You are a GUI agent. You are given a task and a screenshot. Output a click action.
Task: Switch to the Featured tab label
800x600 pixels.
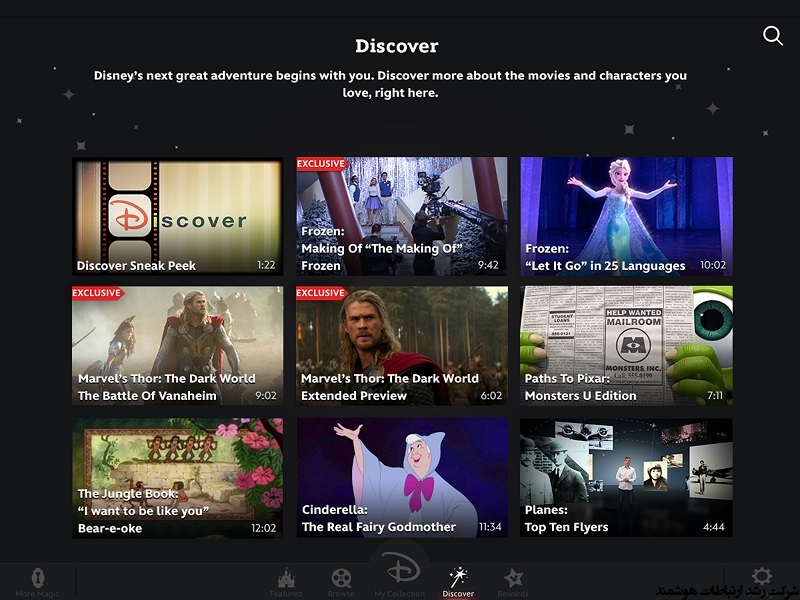(286, 594)
